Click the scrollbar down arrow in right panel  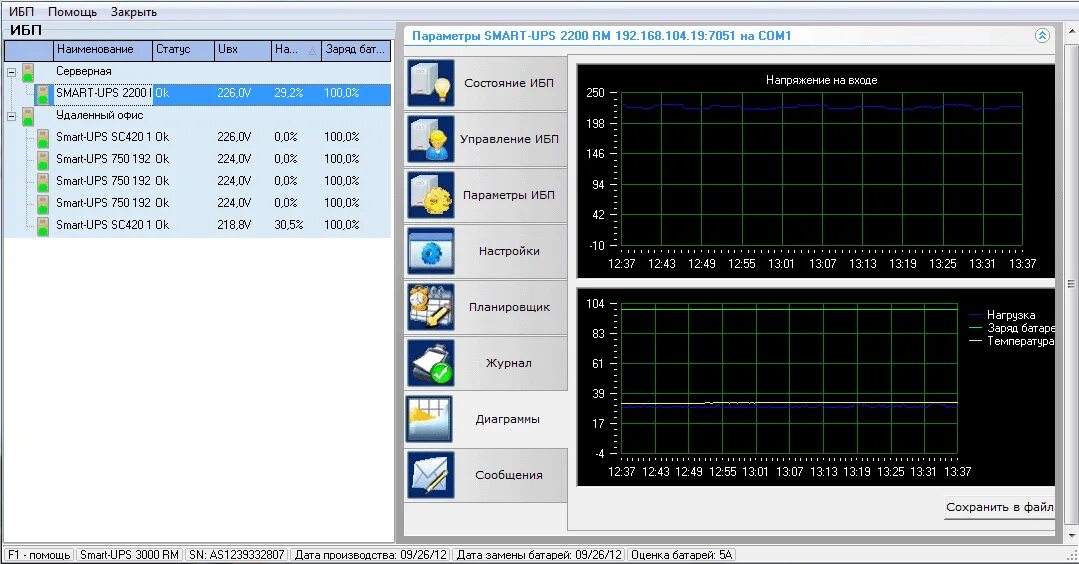(x=1071, y=535)
